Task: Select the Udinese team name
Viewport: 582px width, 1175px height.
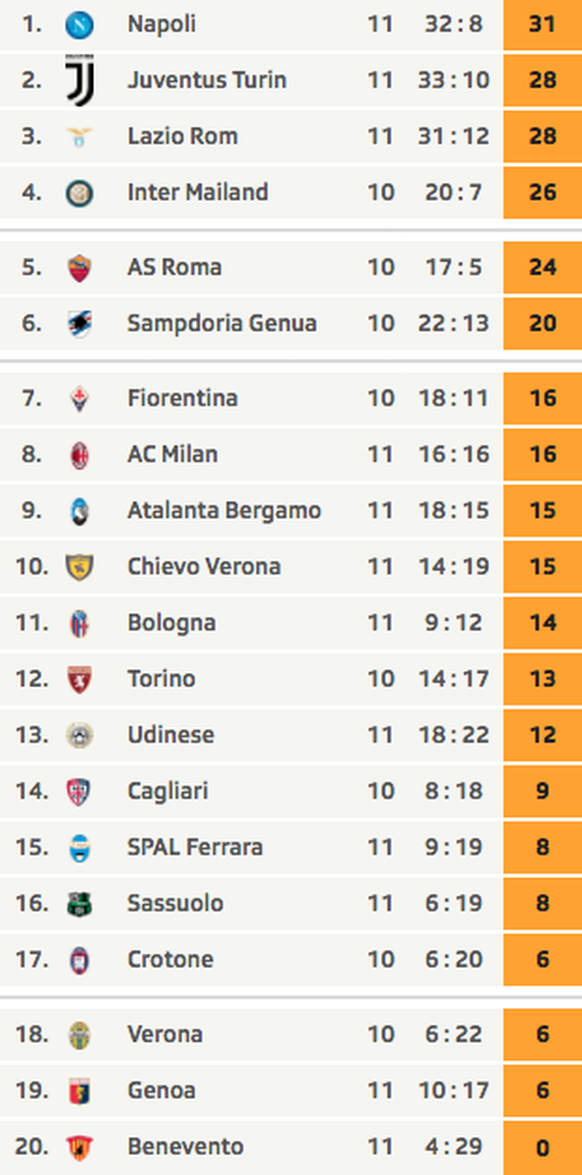Action: click(171, 735)
